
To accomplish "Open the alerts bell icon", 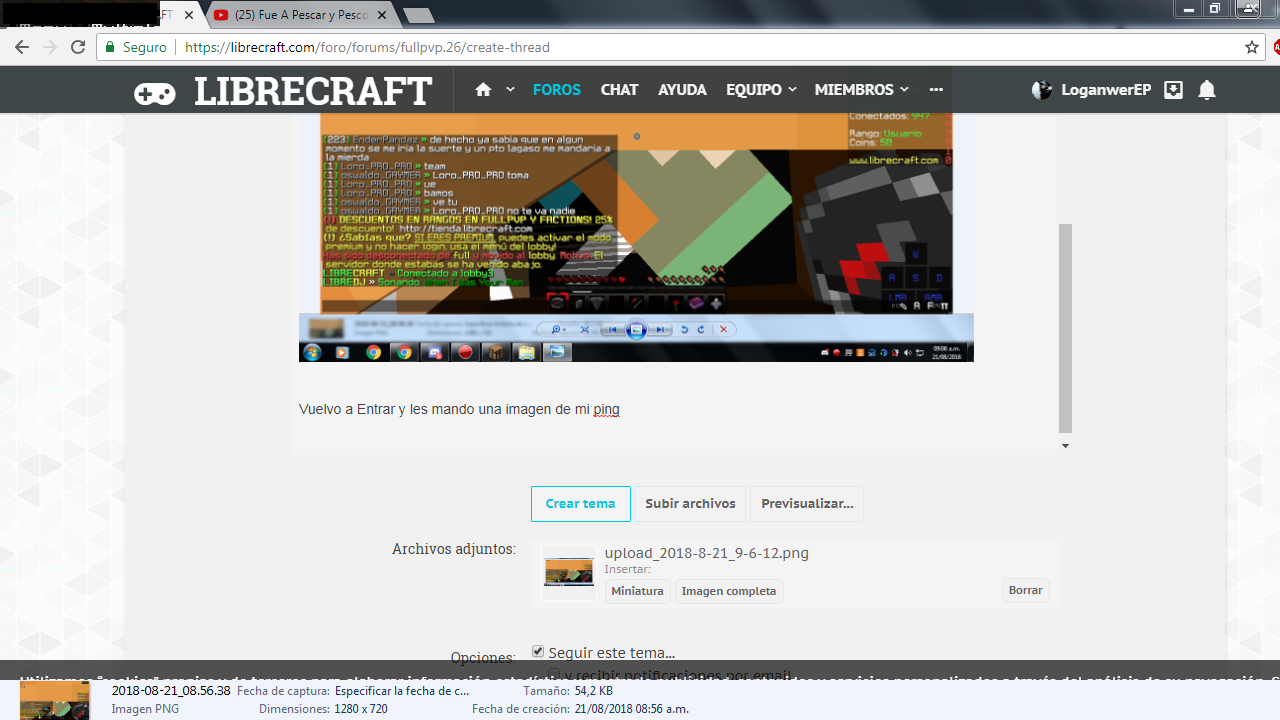I will (1207, 90).
